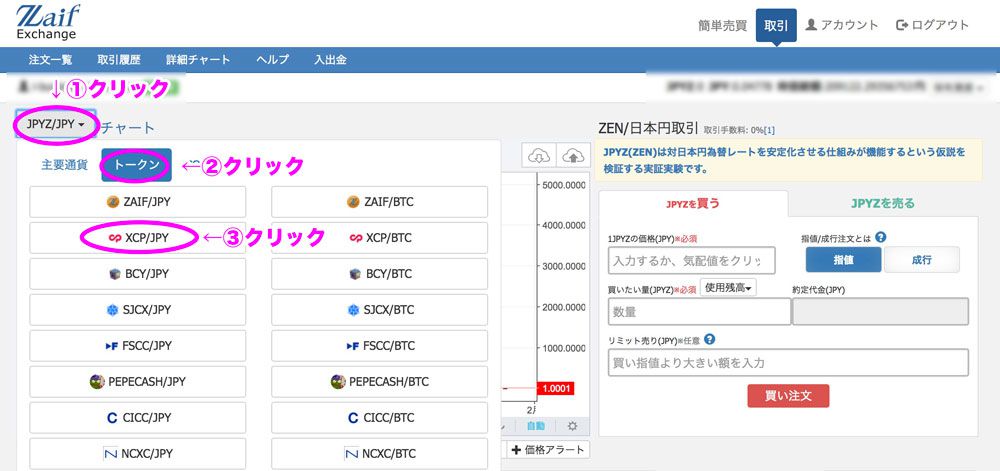This screenshot has width=1000, height=471.
Task: Open 詳細チャート menu item
Action: point(198,60)
